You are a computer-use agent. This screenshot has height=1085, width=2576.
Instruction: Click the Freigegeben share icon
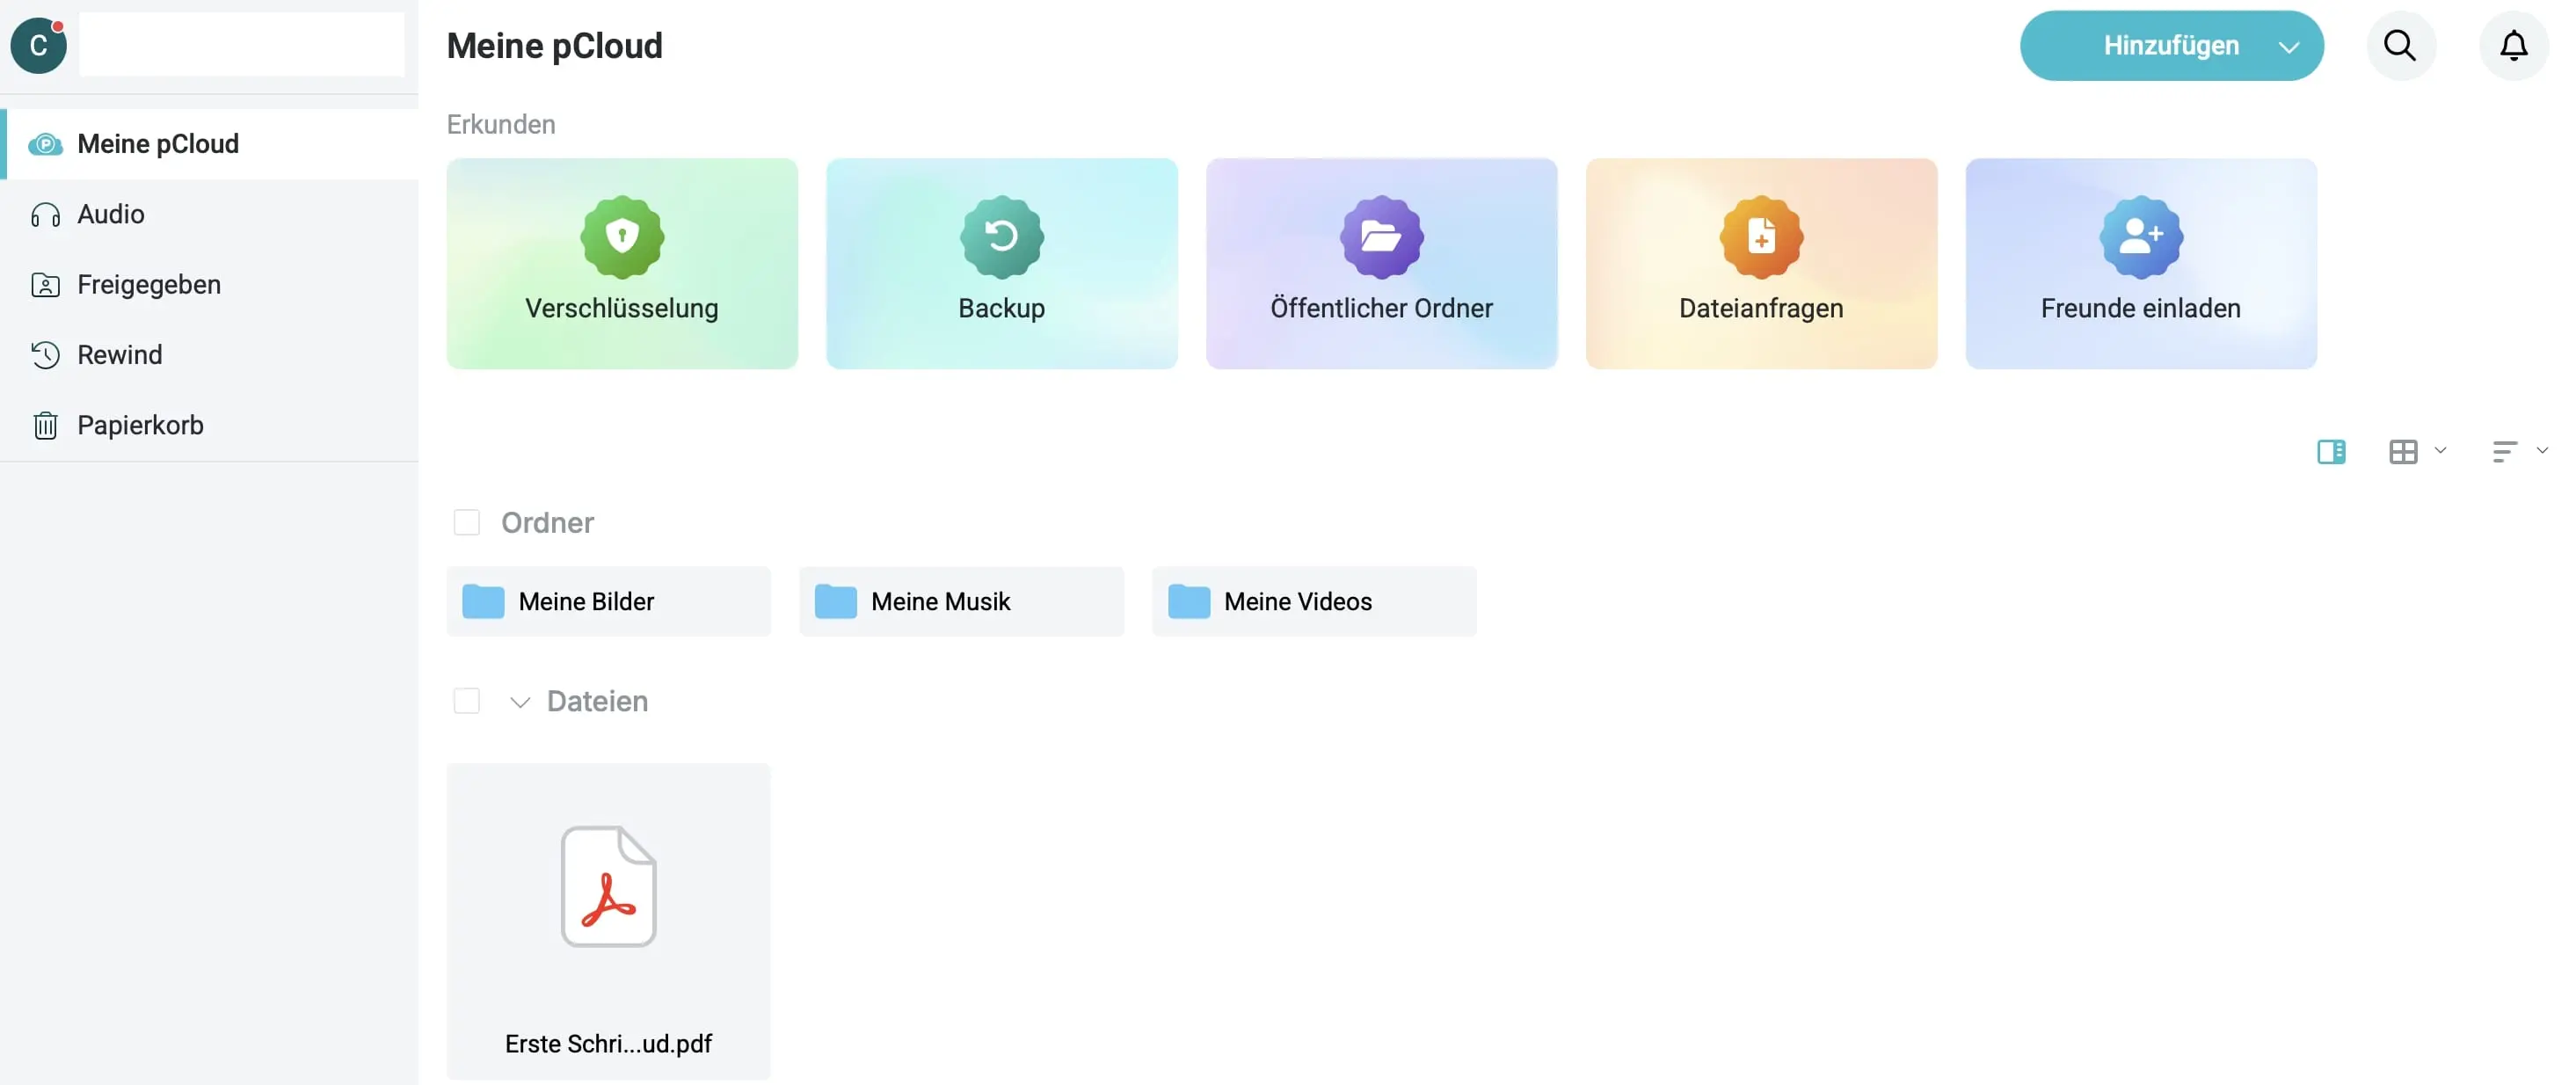click(45, 285)
